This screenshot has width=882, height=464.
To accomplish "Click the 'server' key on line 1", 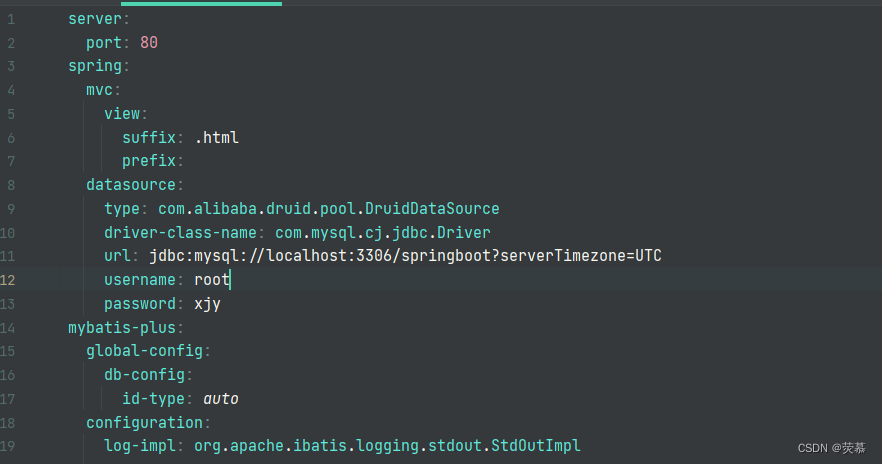I will pyautogui.click(x=94, y=19).
